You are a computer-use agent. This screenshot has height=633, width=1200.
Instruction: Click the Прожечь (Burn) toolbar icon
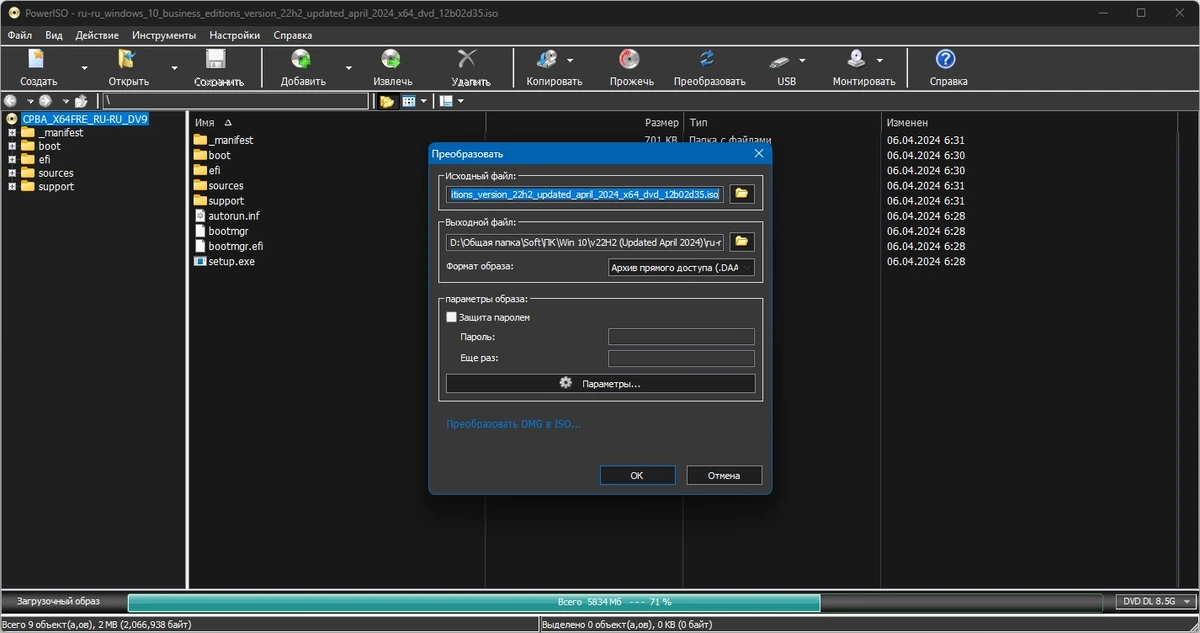tap(630, 59)
